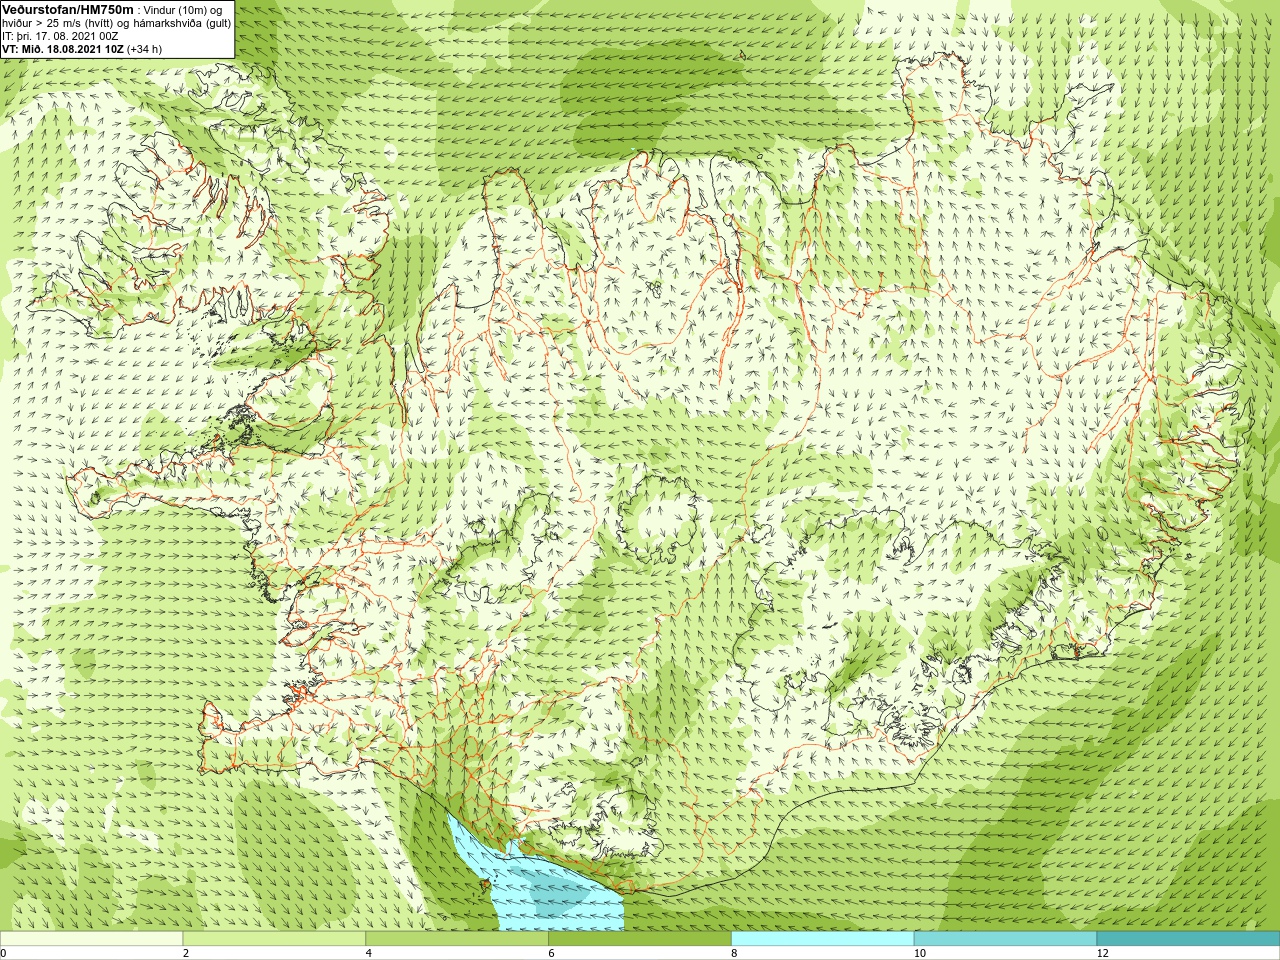1280x960 pixels.
Task: Select the 4–6 green scale segment
Action: pos(457,939)
